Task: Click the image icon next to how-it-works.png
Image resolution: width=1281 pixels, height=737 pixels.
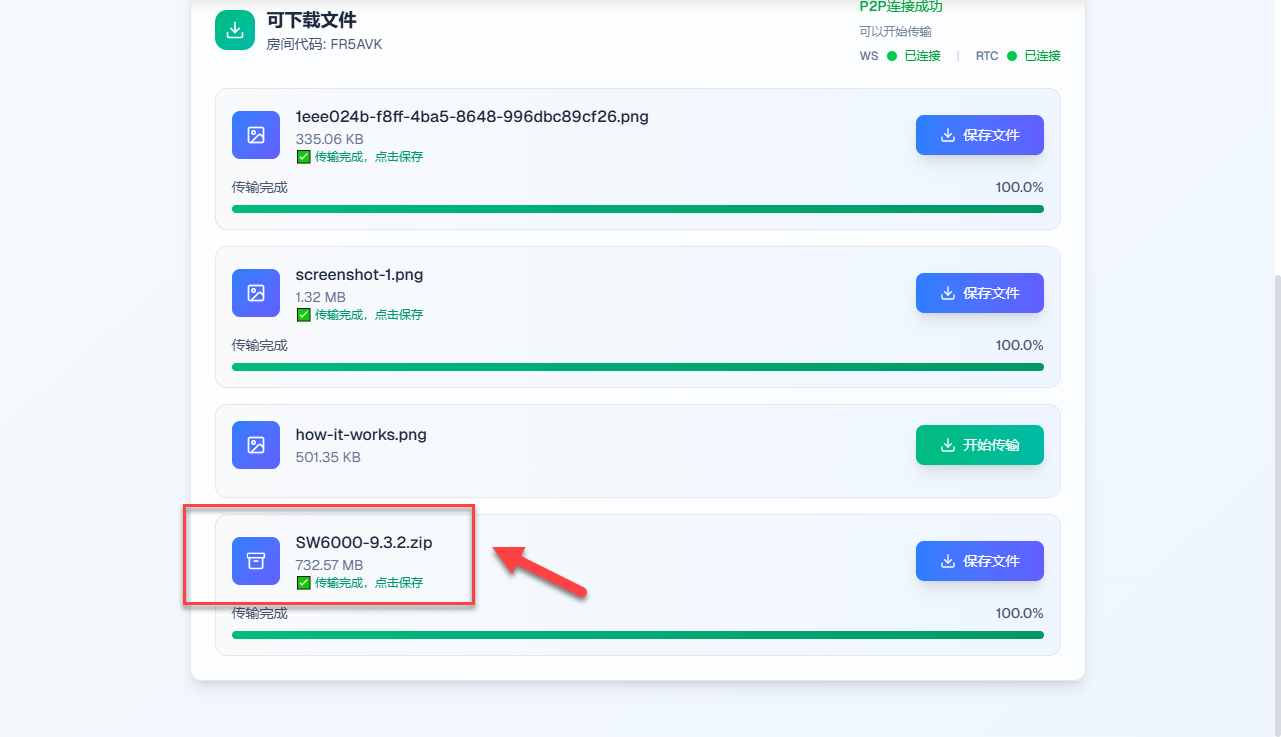Action: (x=256, y=445)
